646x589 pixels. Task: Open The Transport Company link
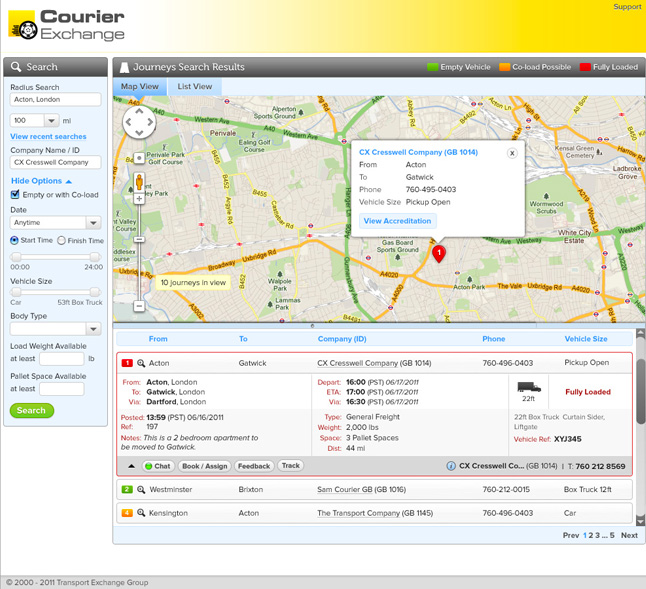tap(358, 513)
